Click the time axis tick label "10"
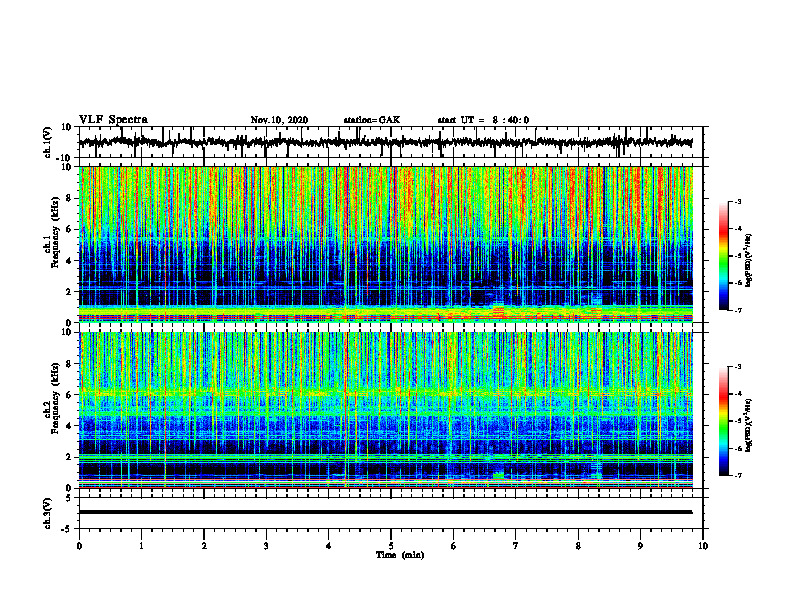Screen dimensions: 792x612 click(x=703, y=546)
